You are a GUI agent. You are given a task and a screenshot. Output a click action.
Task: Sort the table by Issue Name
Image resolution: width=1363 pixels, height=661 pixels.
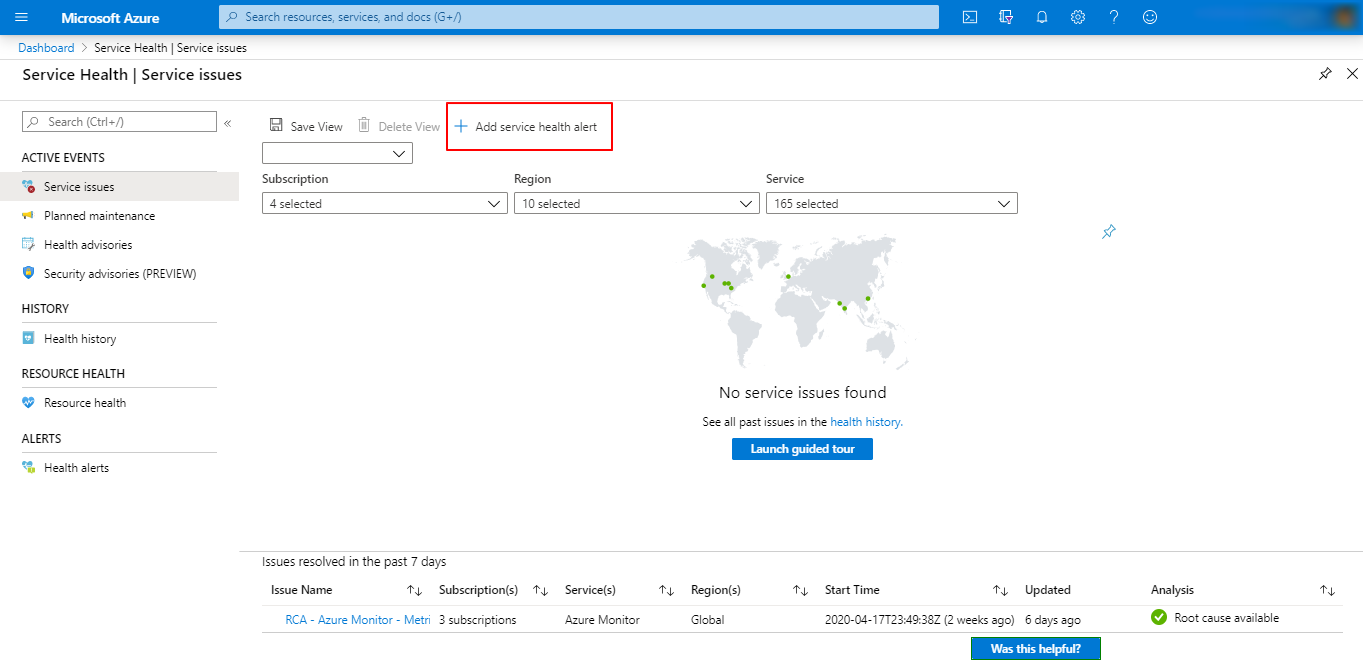pyautogui.click(x=414, y=590)
